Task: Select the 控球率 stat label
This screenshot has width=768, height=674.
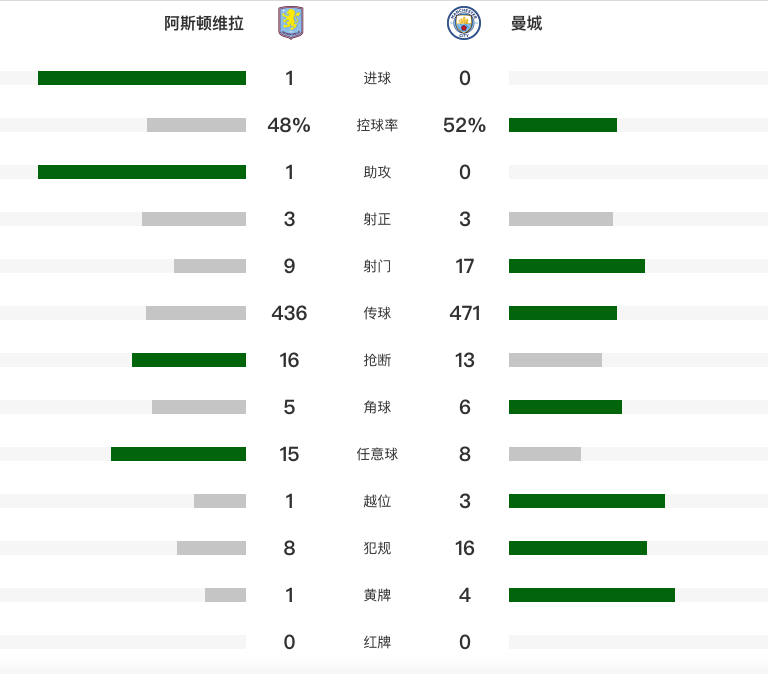Action: tap(377, 125)
